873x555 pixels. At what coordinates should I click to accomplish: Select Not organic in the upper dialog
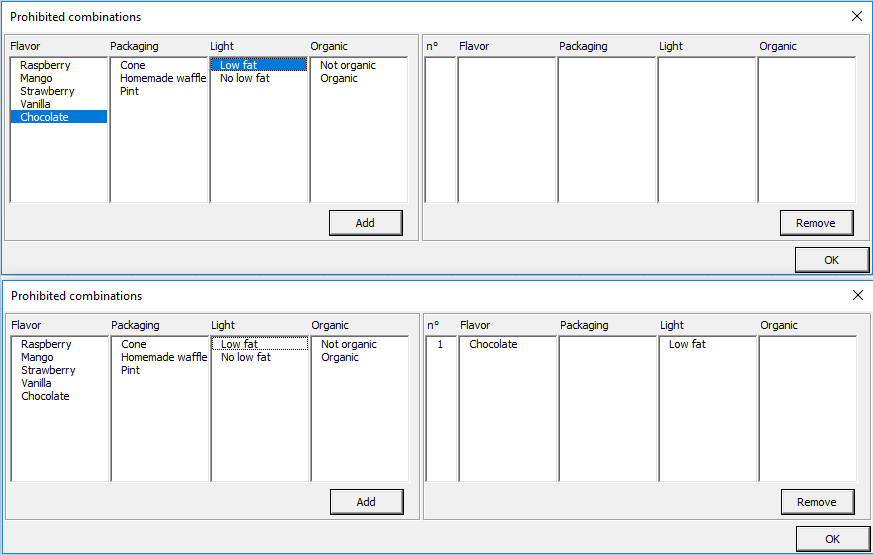[348, 65]
